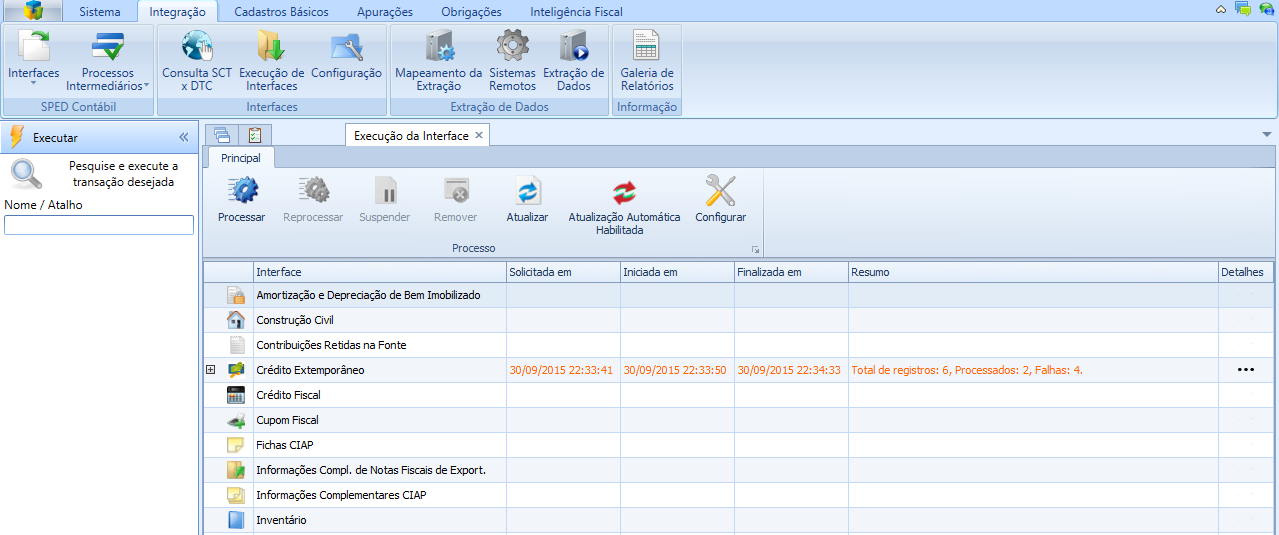The height and width of the screenshot is (535, 1279).
Task: Toggle Atualização Automática Habilitada
Action: click(x=624, y=199)
